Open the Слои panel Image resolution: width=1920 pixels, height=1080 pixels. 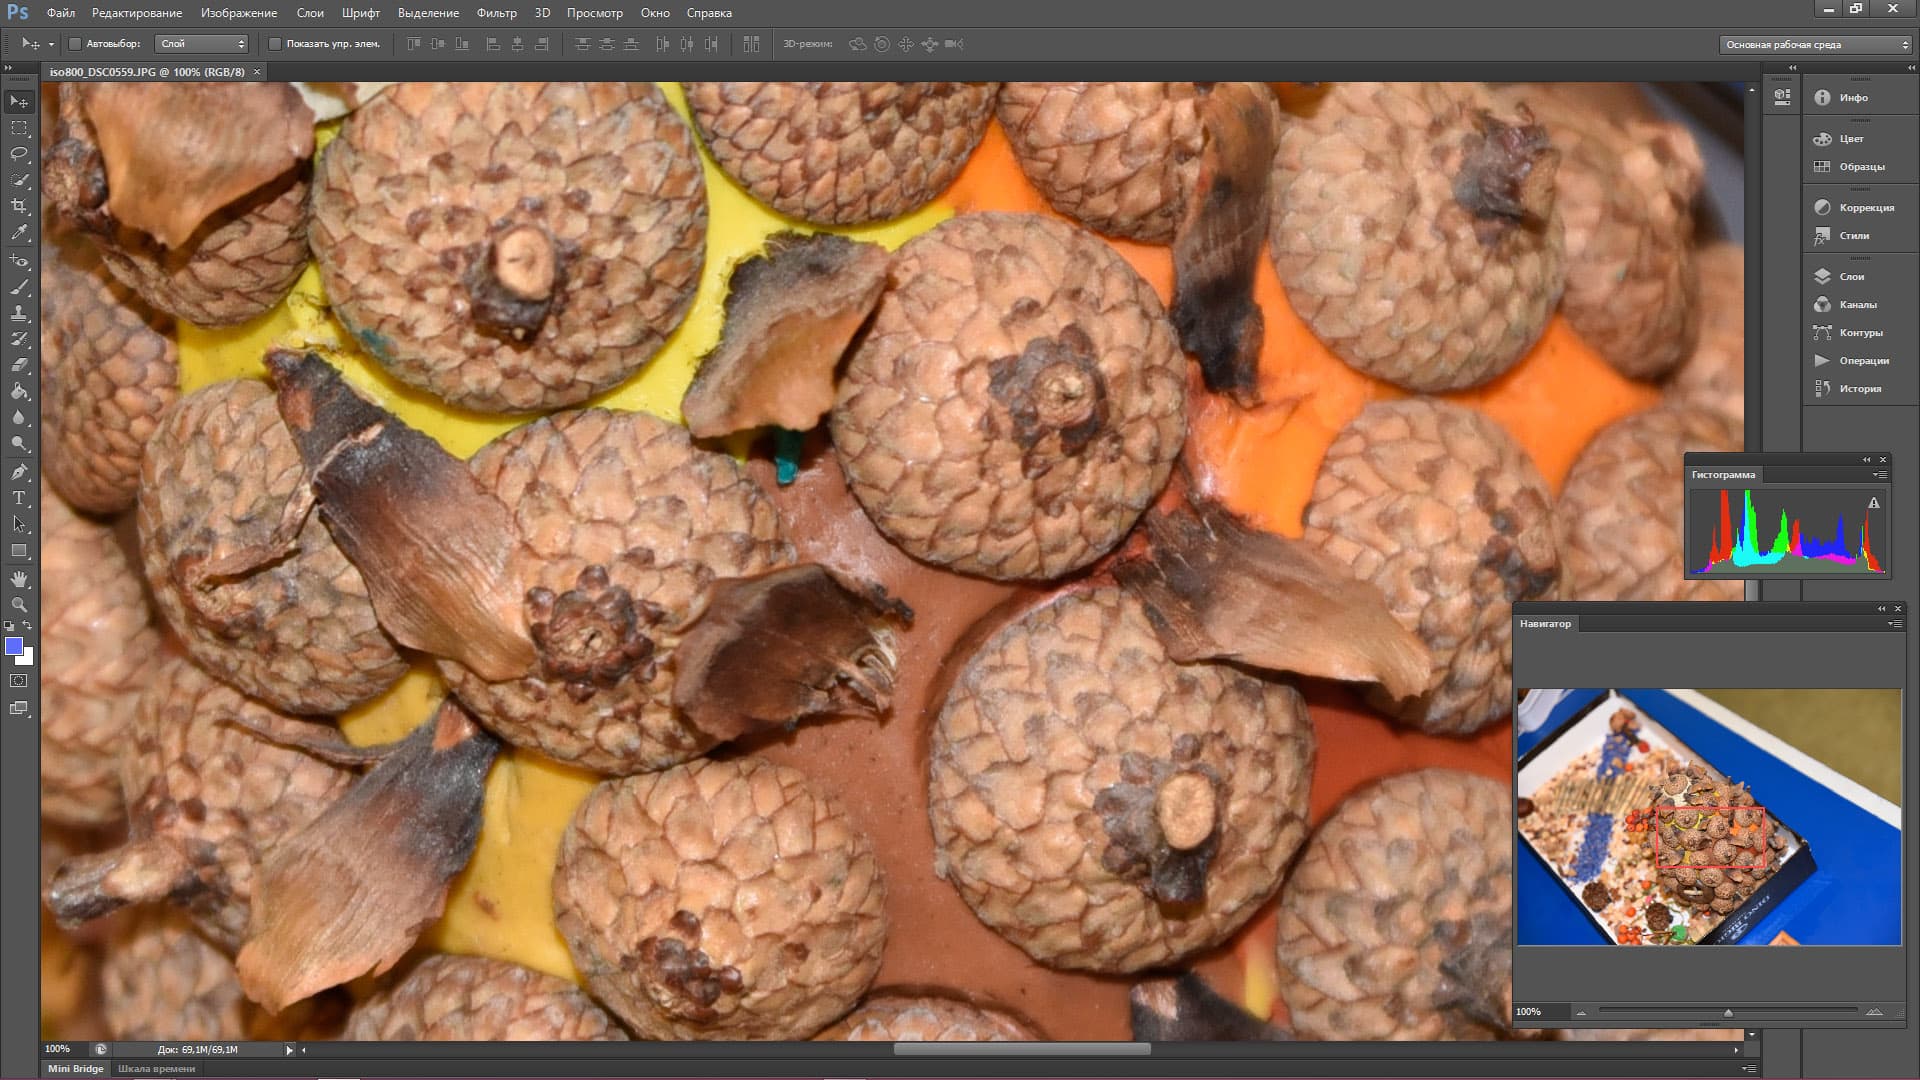pos(1851,277)
